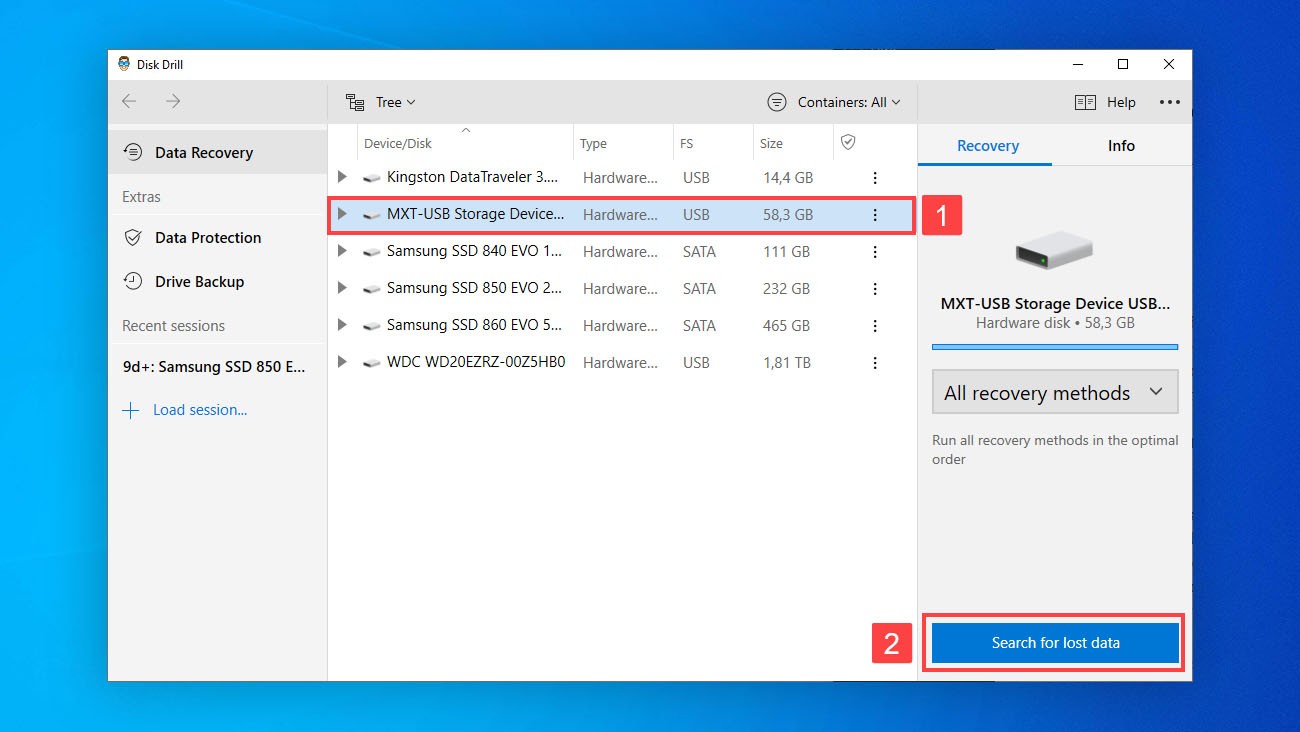Screen dimensions: 1300x732
Task: Select Kingston DataTraveler 3... disk name
Action: (x=473, y=177)
